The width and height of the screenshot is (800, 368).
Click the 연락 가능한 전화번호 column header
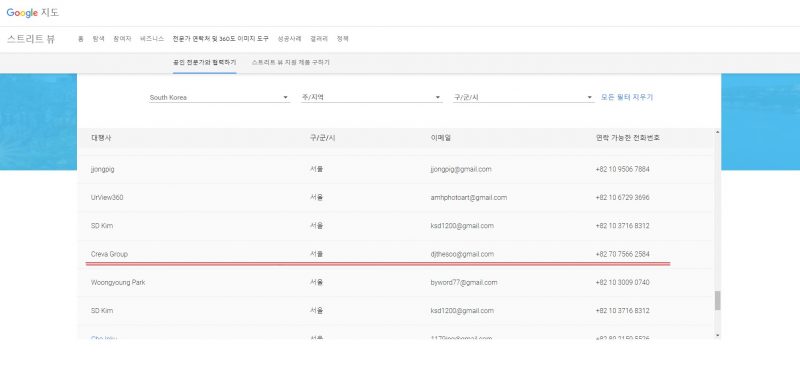click(628, 138)
